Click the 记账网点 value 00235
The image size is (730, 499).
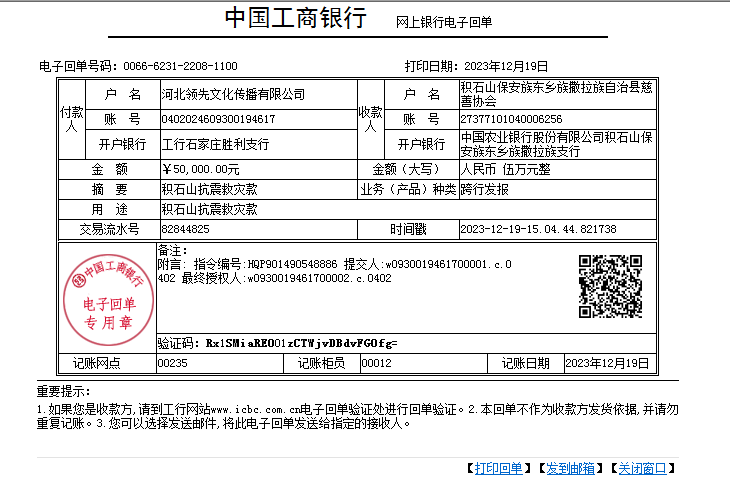click(173, 363)
